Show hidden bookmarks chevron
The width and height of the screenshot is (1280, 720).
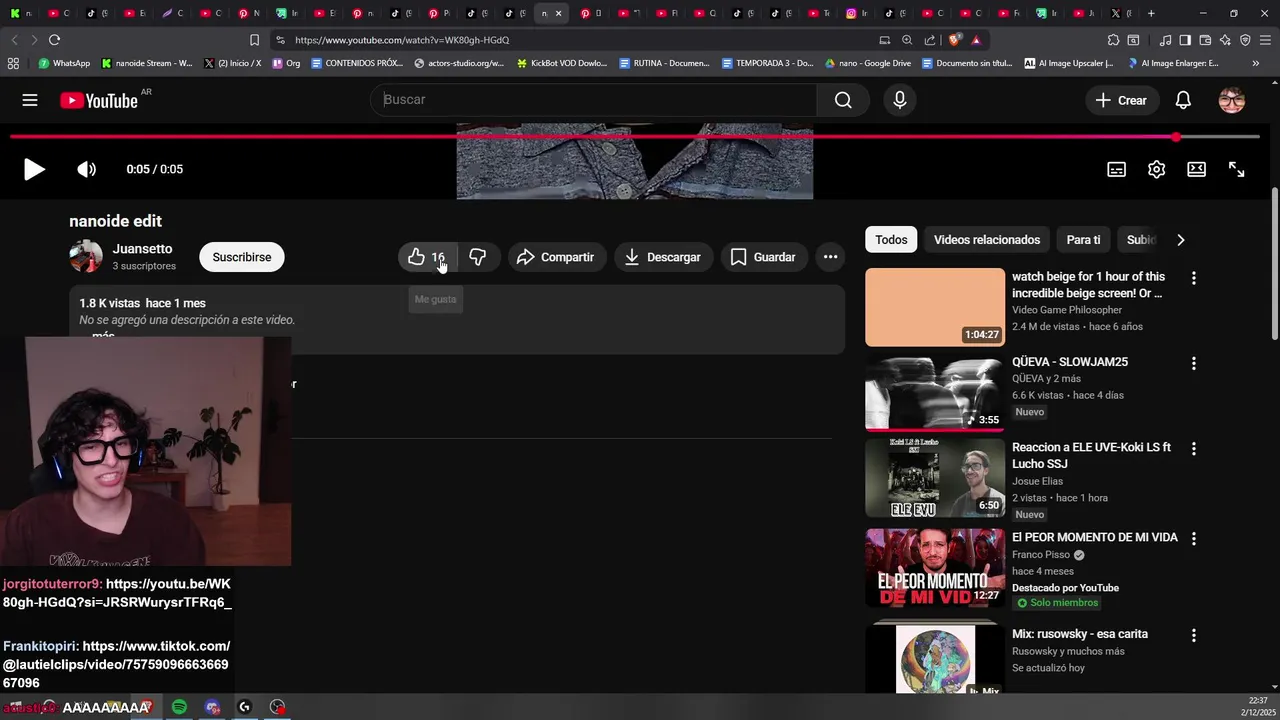[1255, 63]
